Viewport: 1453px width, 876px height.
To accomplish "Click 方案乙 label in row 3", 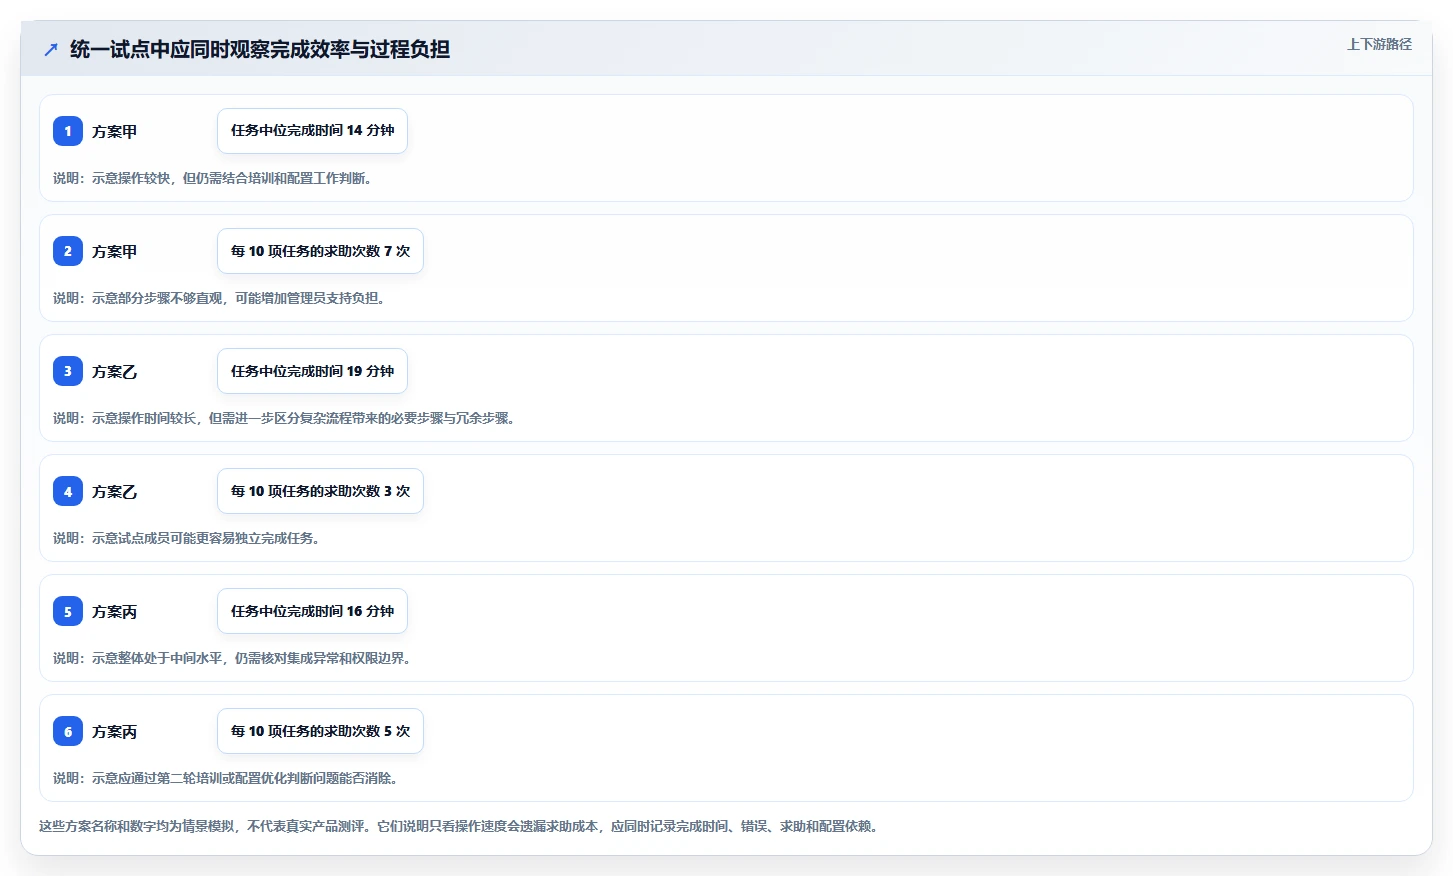I will [114, 371].
